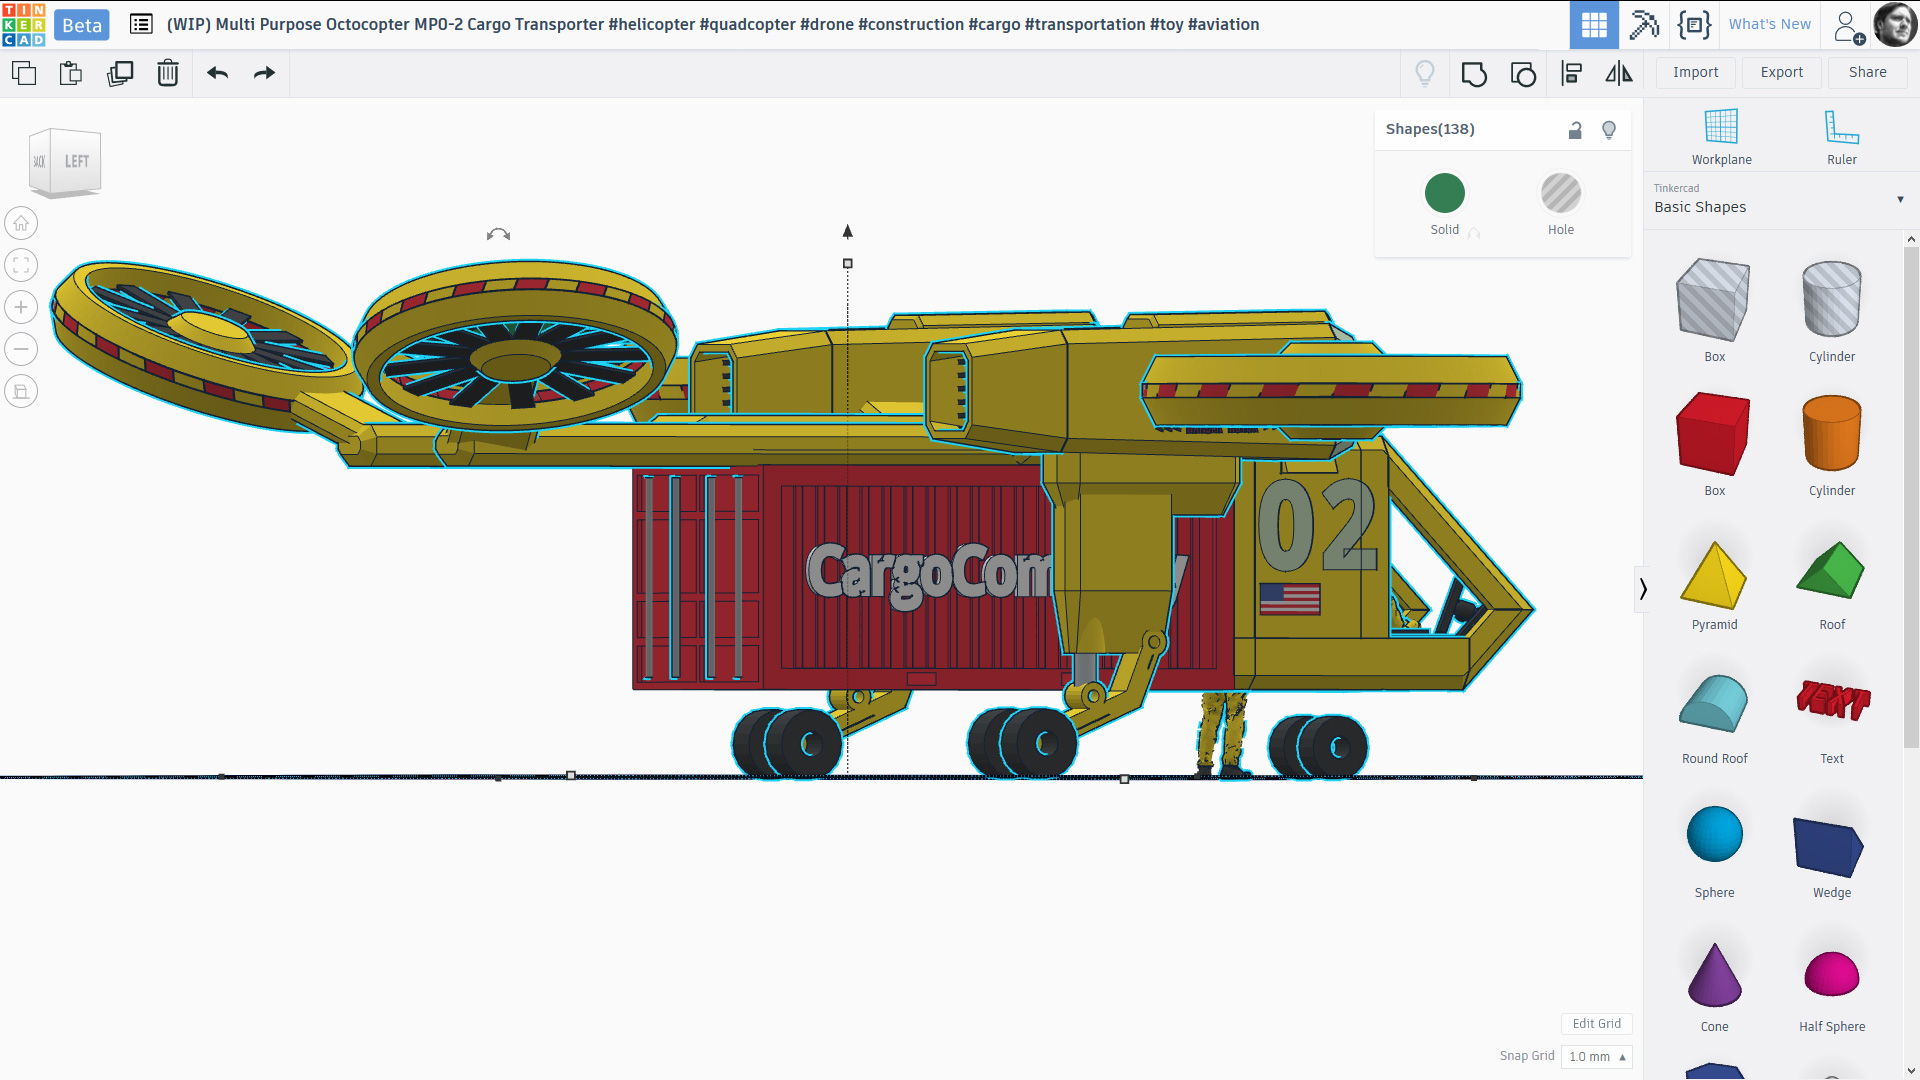The width and height of the screenshot is (1920, 1080).
Task: Click the Align tool icon
Action: tap(1571, 73)
